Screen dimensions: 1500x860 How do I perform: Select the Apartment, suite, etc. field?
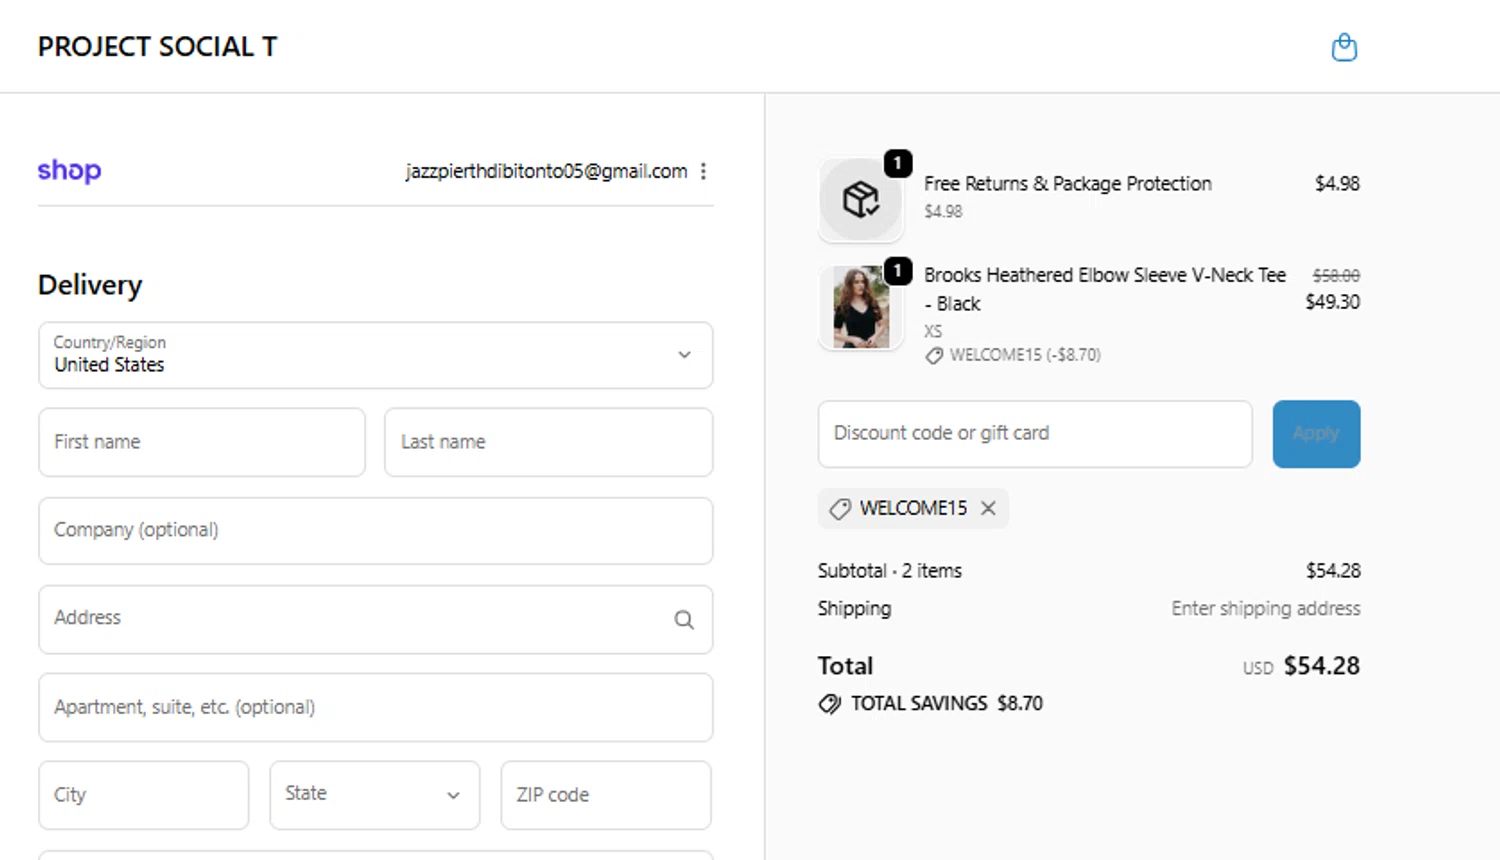[376, 708]
